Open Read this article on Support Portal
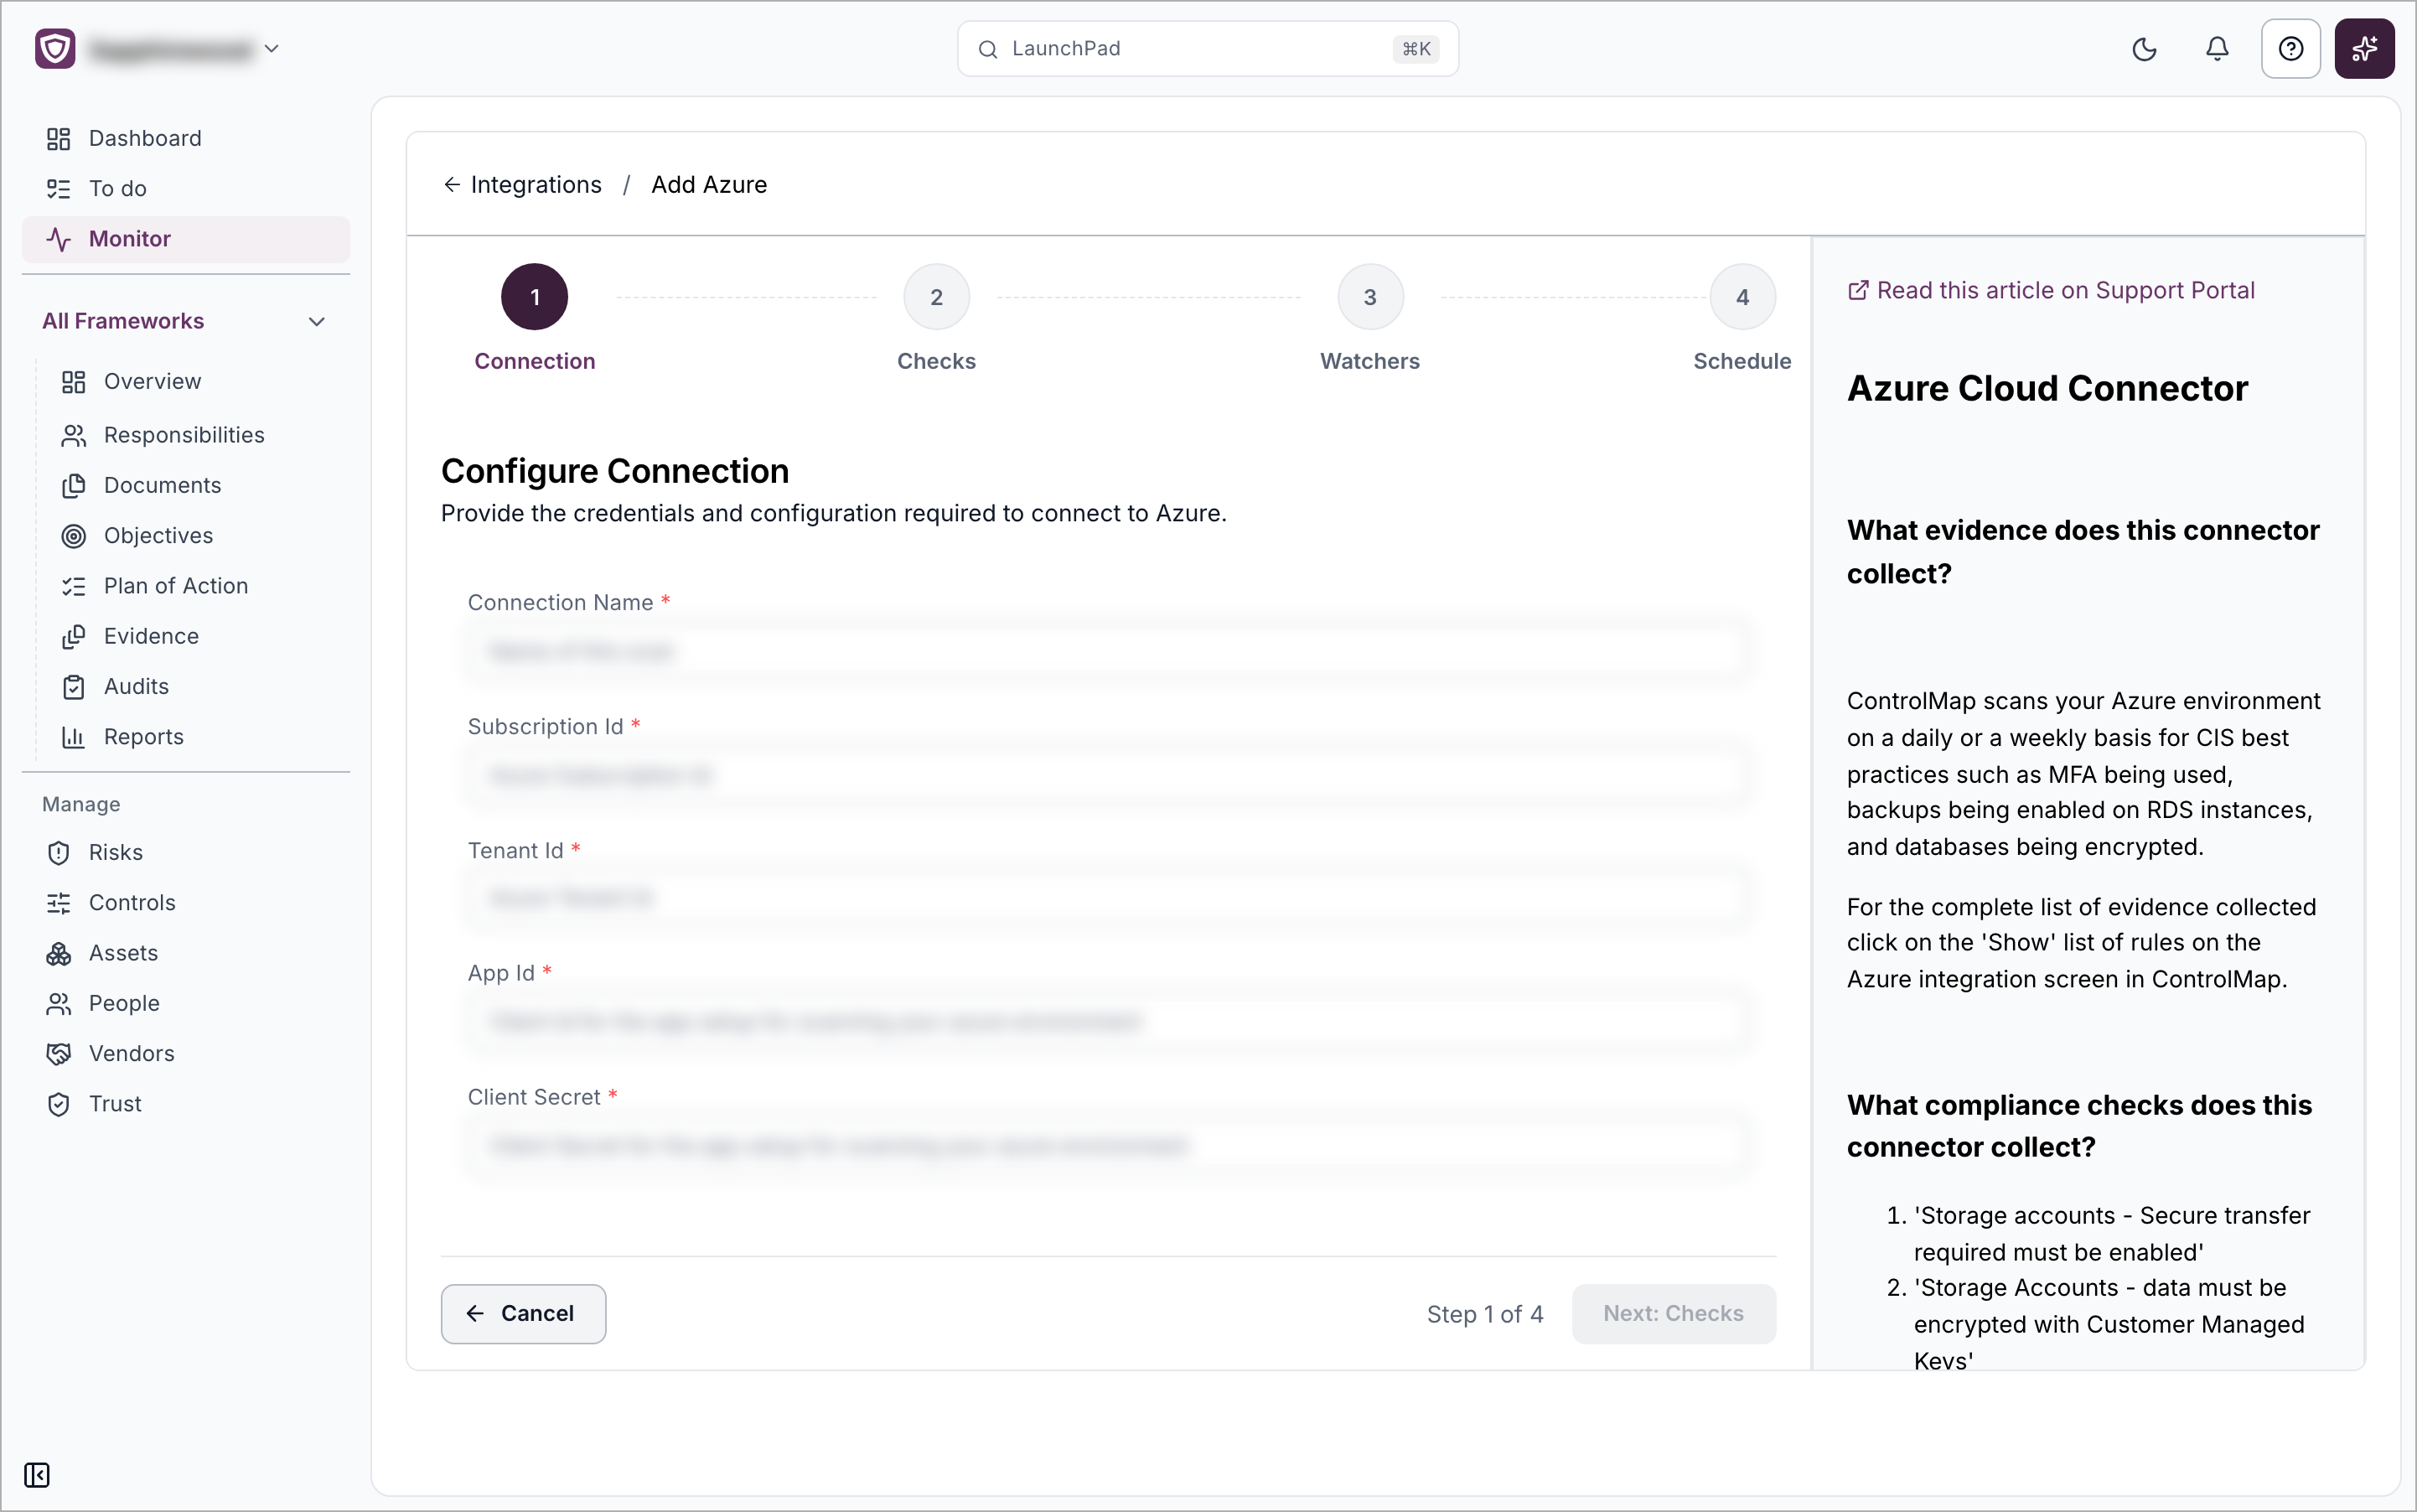 [x=2050, y=290]
